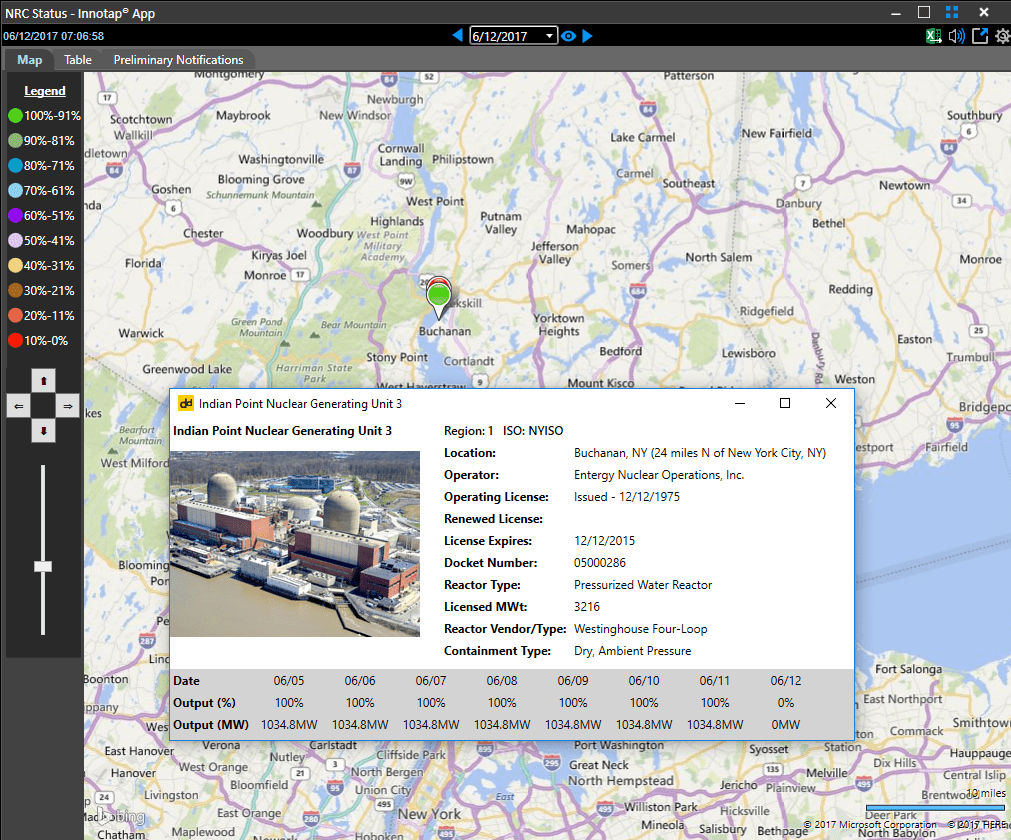Click 'Pressurized Water Reactor' value
This screenshot has height=840, width=1011.
point(643,585)
